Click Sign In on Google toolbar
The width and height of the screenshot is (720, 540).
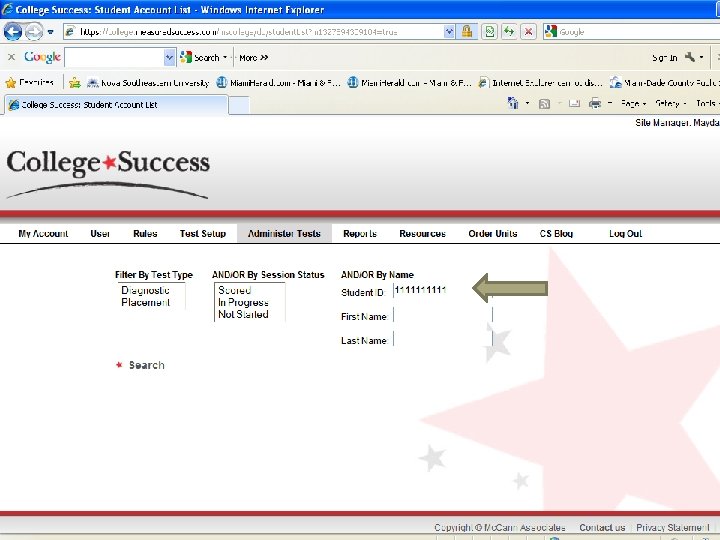click(664, 57)
